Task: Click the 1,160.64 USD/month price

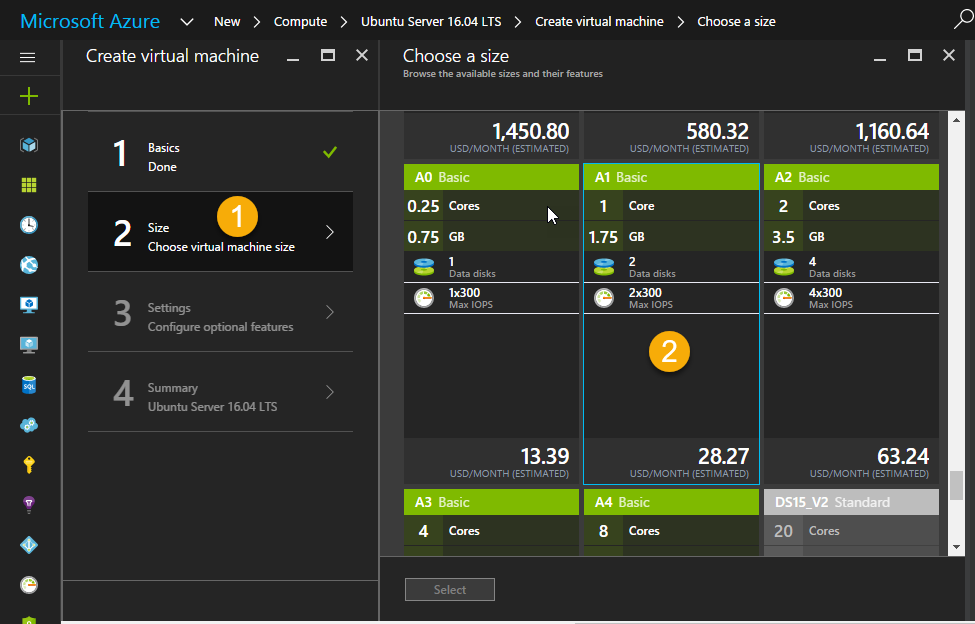Action: (x=892, y=132)
